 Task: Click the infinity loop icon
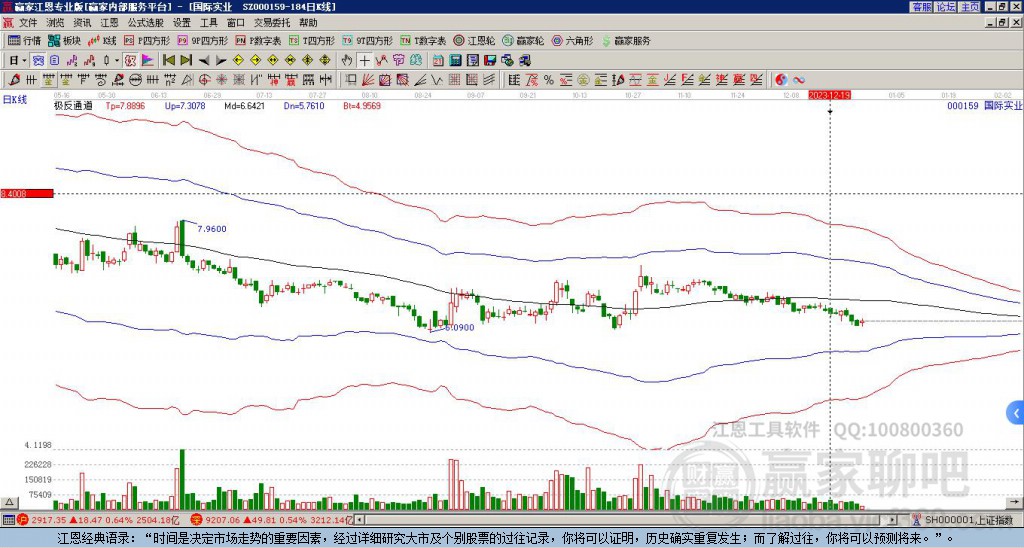point(799,80)
